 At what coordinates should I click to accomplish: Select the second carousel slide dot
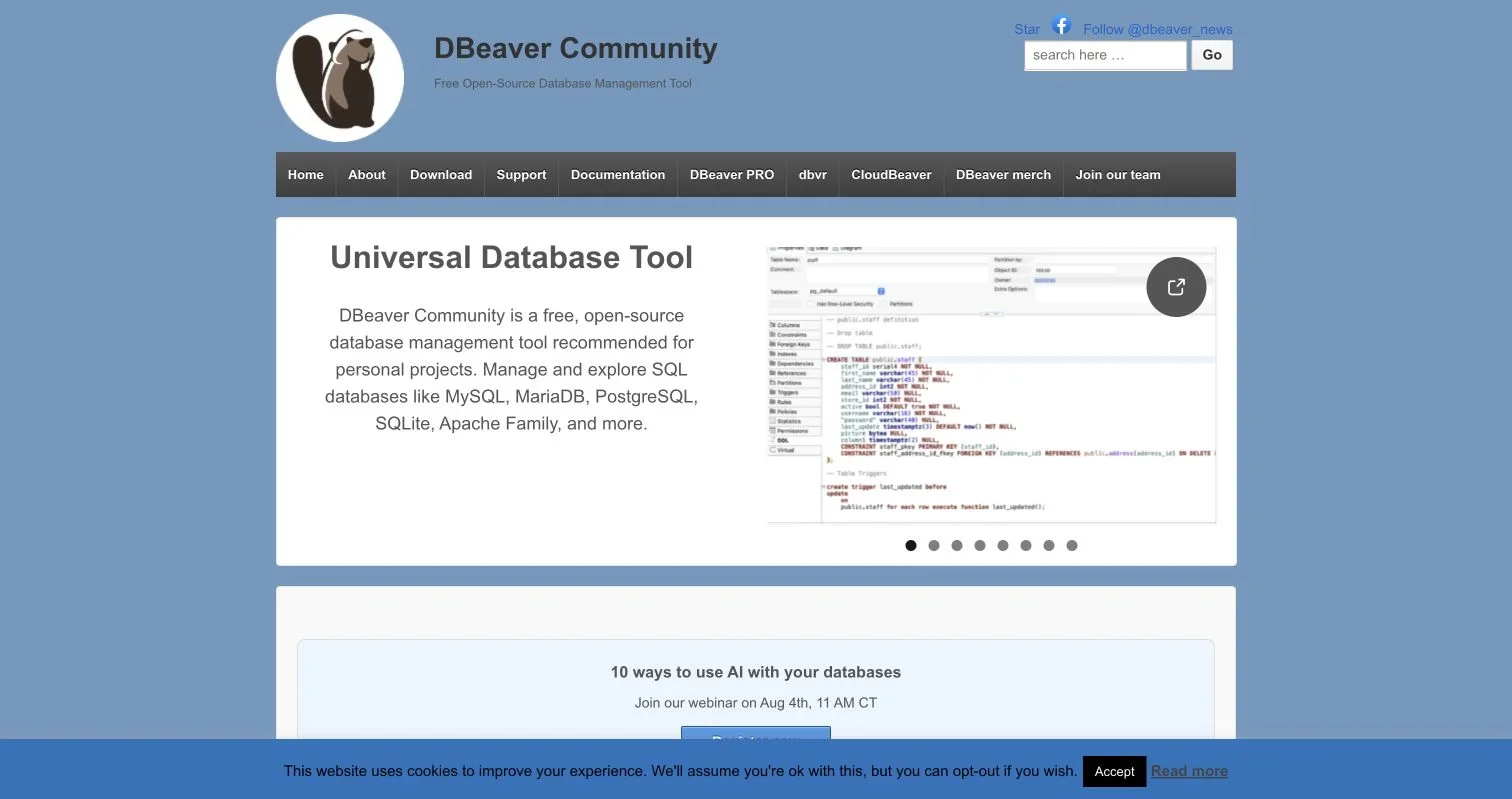[x=934, y=545]
